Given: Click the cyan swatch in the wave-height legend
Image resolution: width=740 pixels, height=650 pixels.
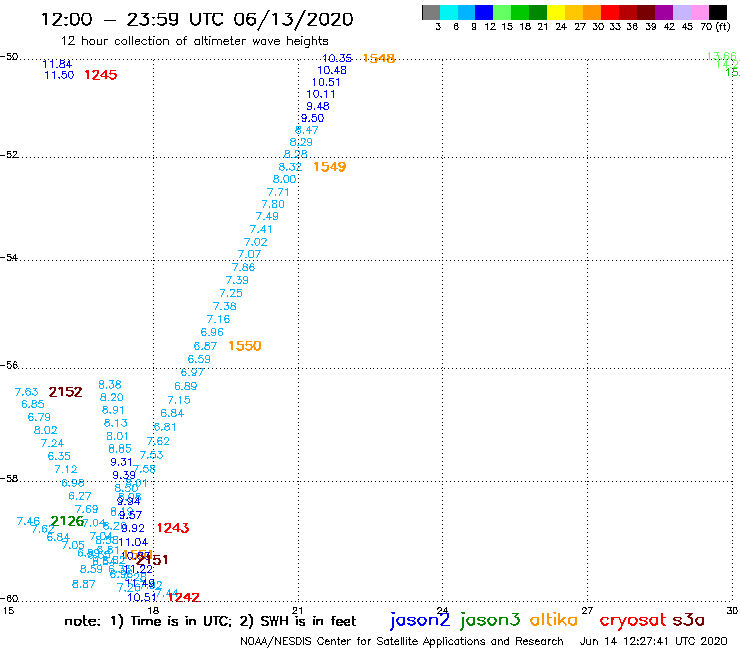Looking at the screenshot, I should click(449, 12).
